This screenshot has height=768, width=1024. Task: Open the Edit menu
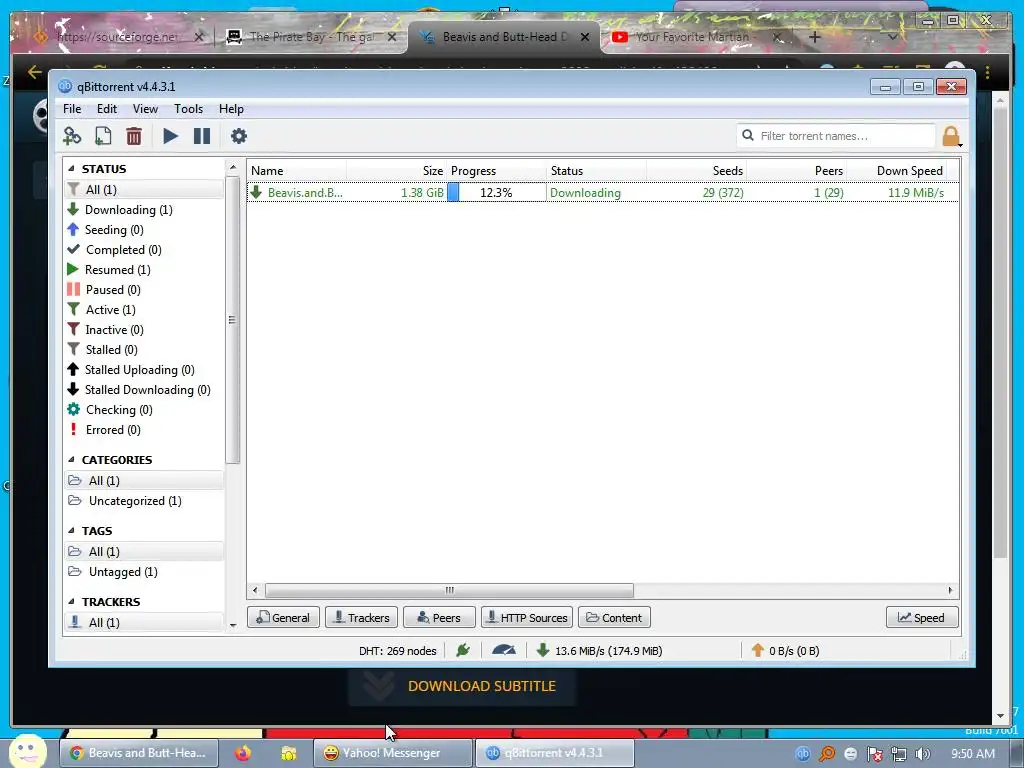(x=107, y=109)
